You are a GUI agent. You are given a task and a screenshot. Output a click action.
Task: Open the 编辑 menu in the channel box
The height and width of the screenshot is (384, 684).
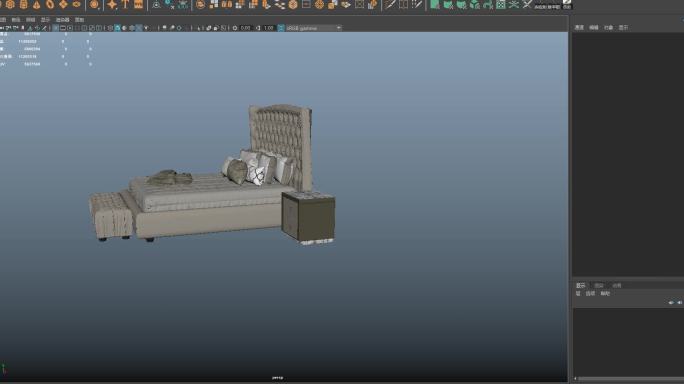click(594, 27)
